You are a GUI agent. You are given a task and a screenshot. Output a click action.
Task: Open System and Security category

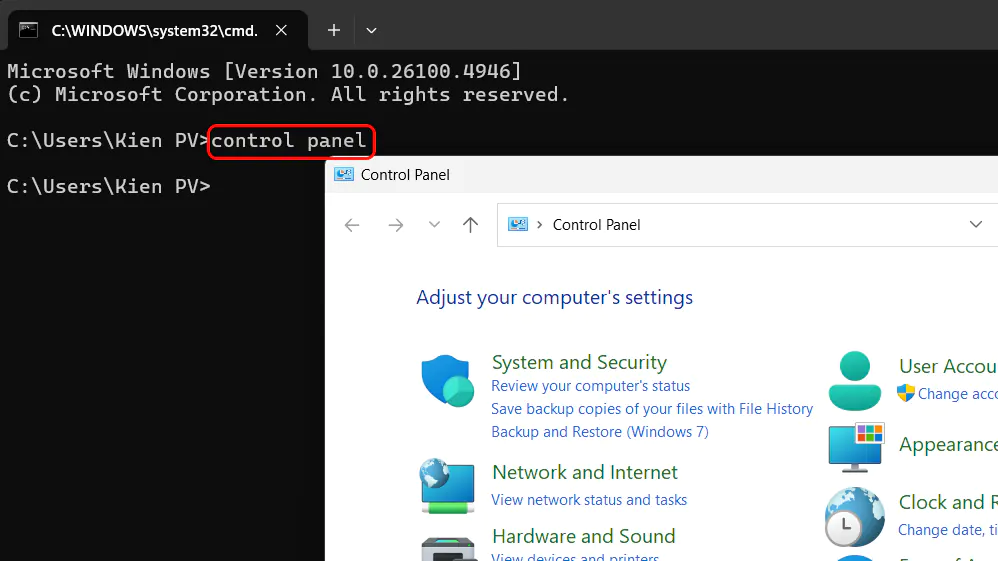(579, 362)
